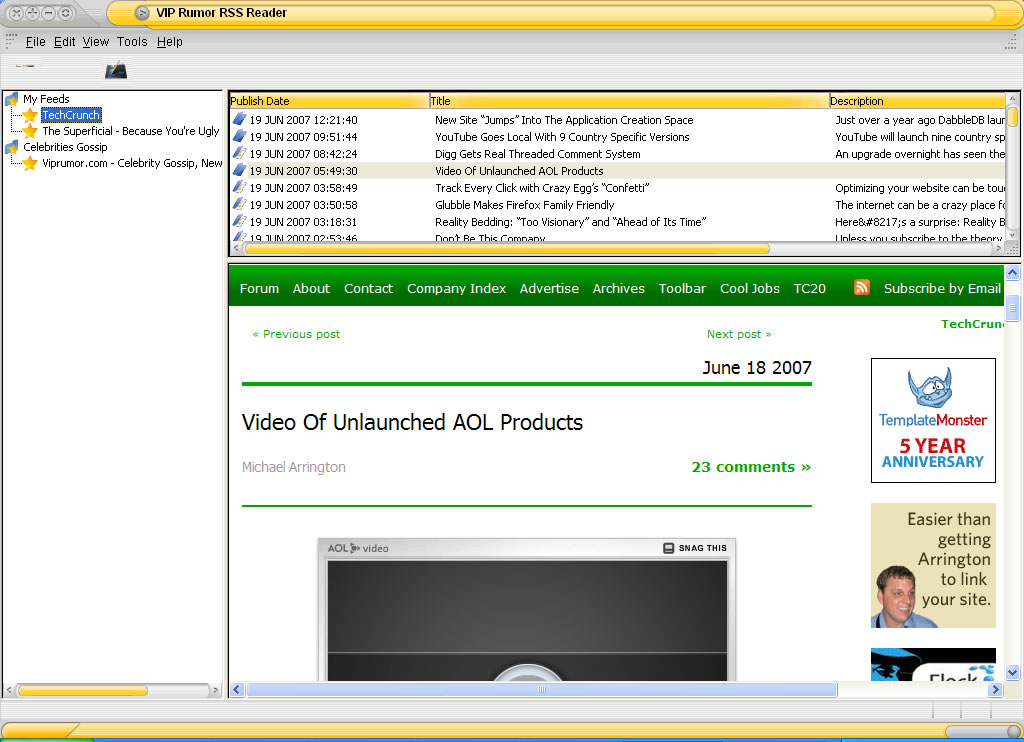Screen dimensions: 1024x742
Task: Click article icon for New Site Jumps entry
Action: click(239, 120)
